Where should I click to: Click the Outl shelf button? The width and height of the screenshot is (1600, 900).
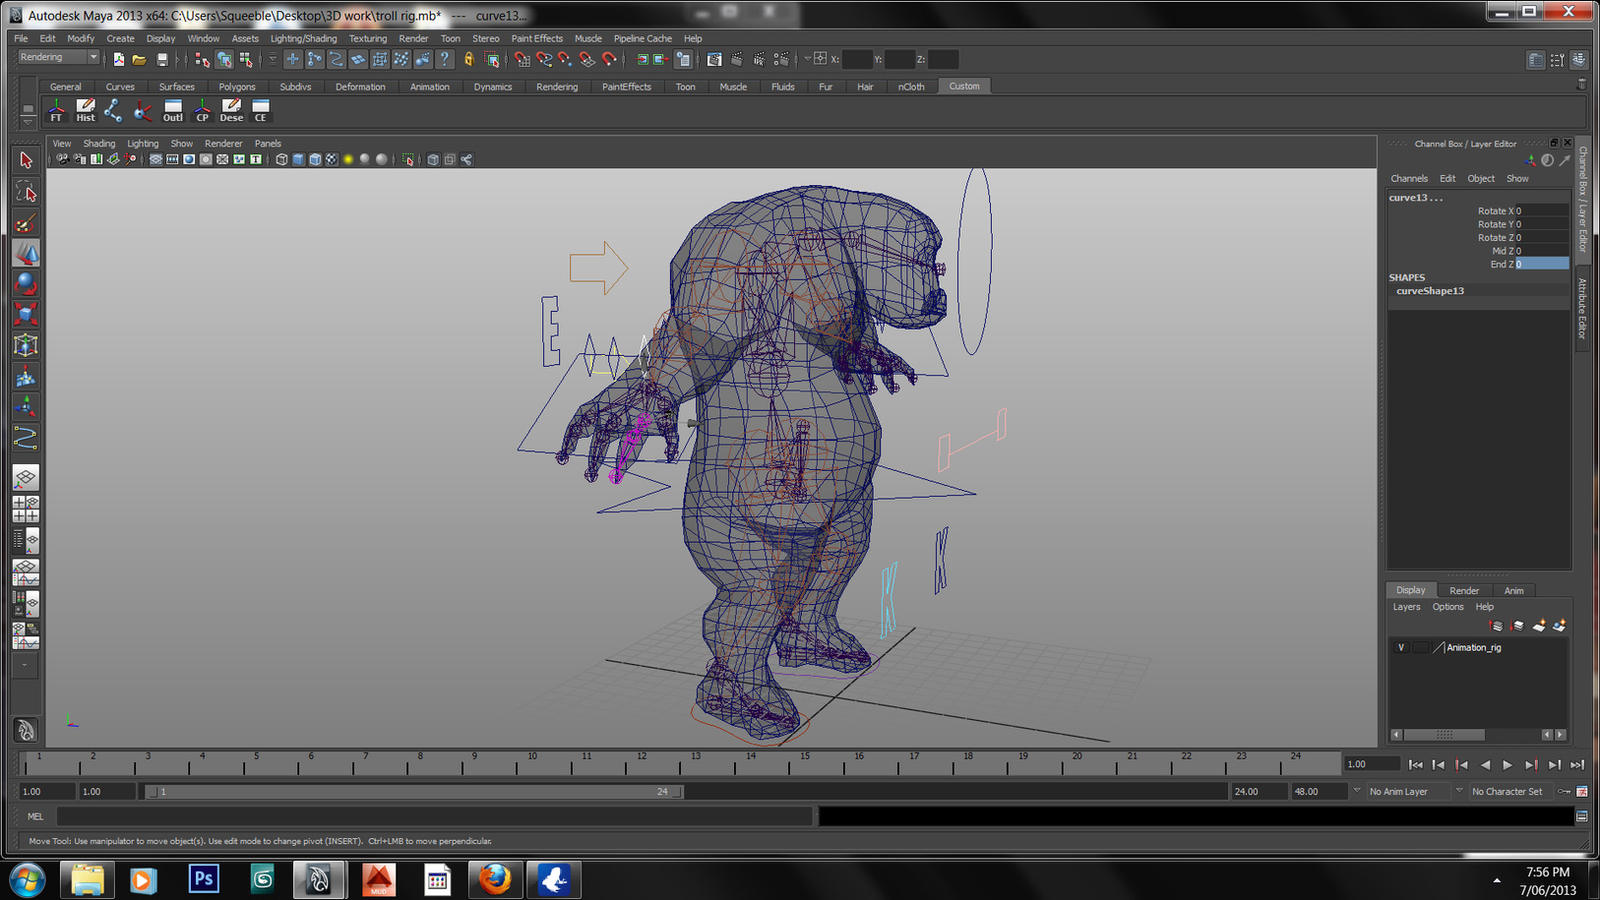click(x=173, y=110)
